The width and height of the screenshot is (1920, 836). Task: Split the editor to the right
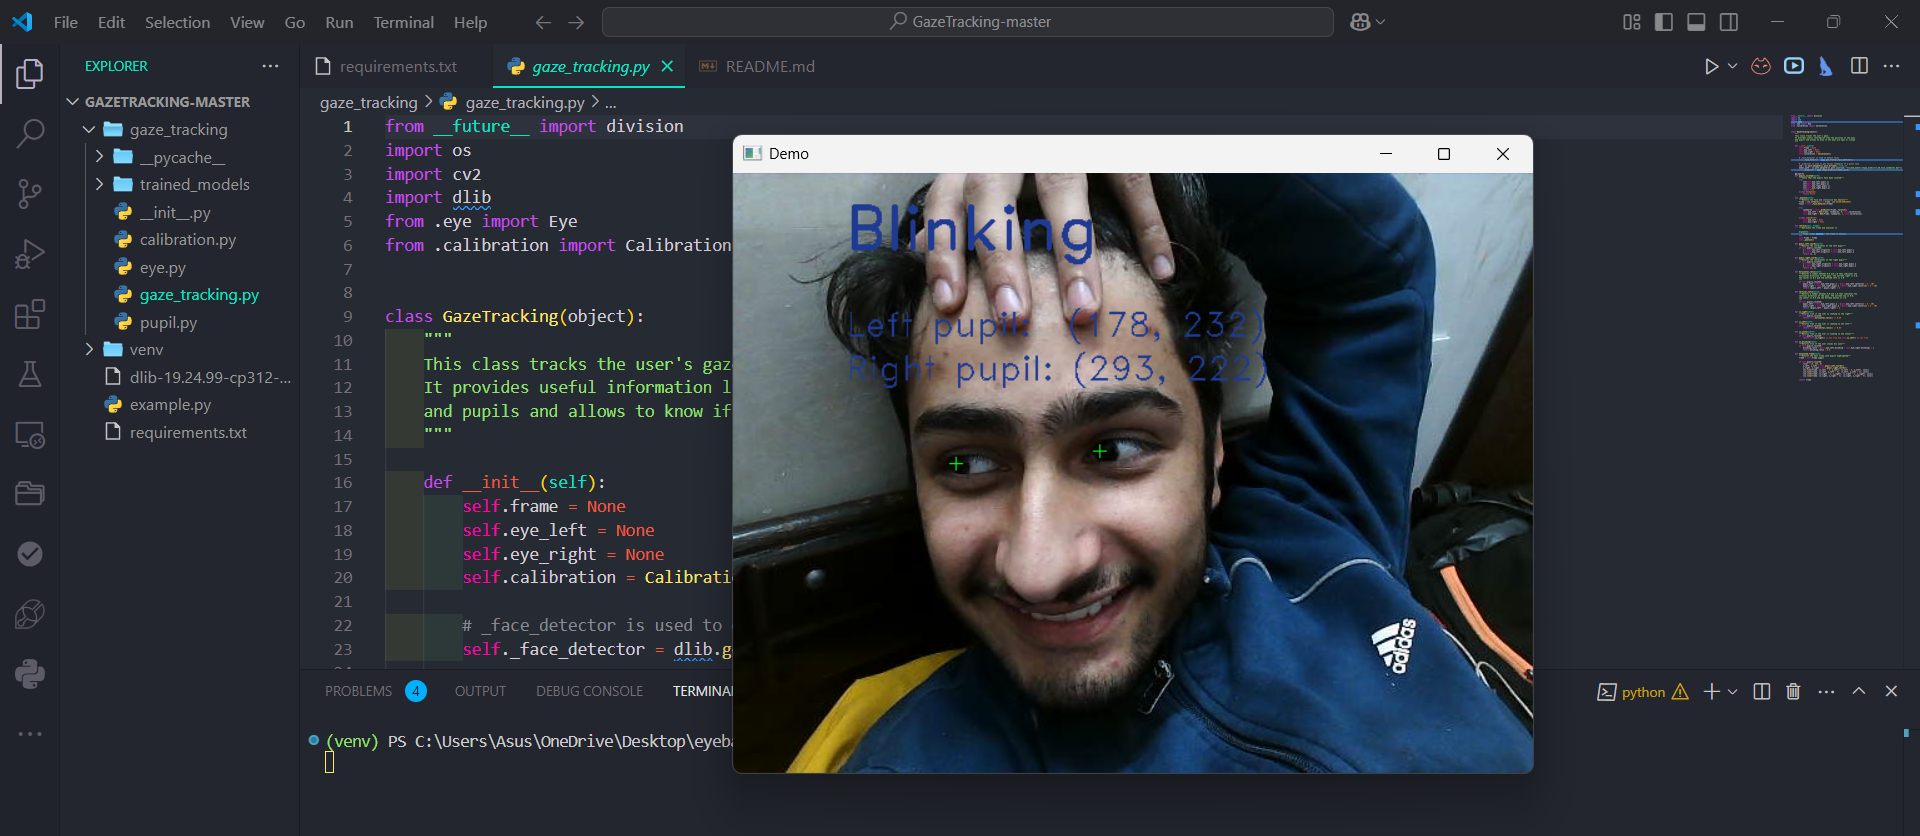point(1859,66)
